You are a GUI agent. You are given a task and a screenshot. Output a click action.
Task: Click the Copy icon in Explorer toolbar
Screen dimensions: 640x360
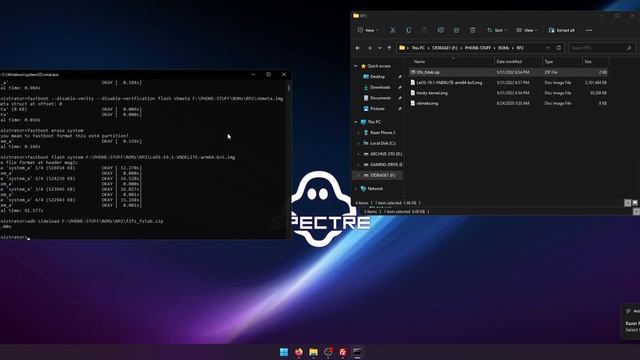[x=409, y=30]
